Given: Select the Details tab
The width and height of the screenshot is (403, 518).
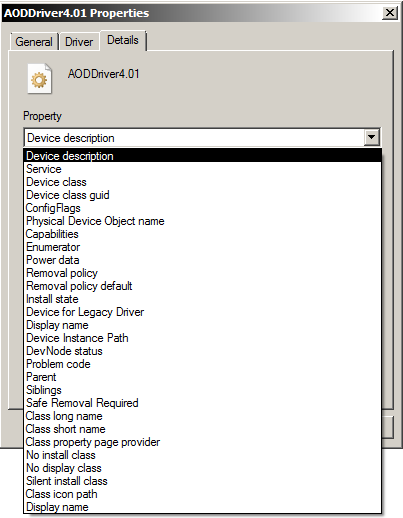Looking at the screenshot, I should [123, 40].
